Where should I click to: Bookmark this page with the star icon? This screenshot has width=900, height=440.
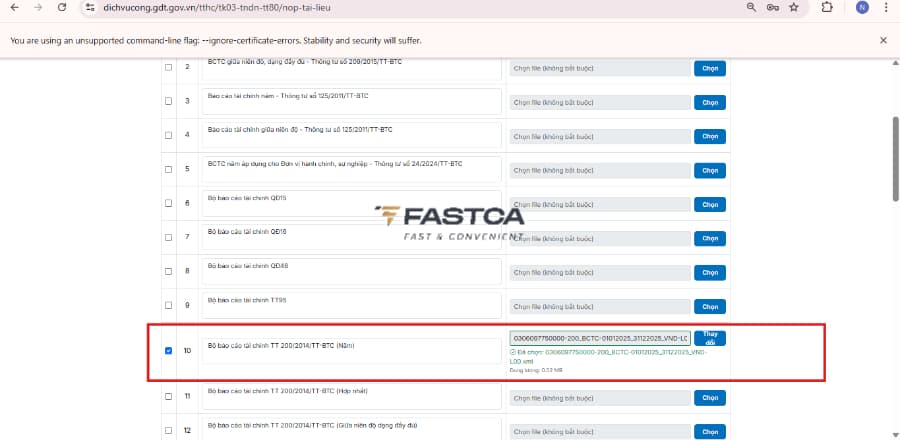pos(793,7)
